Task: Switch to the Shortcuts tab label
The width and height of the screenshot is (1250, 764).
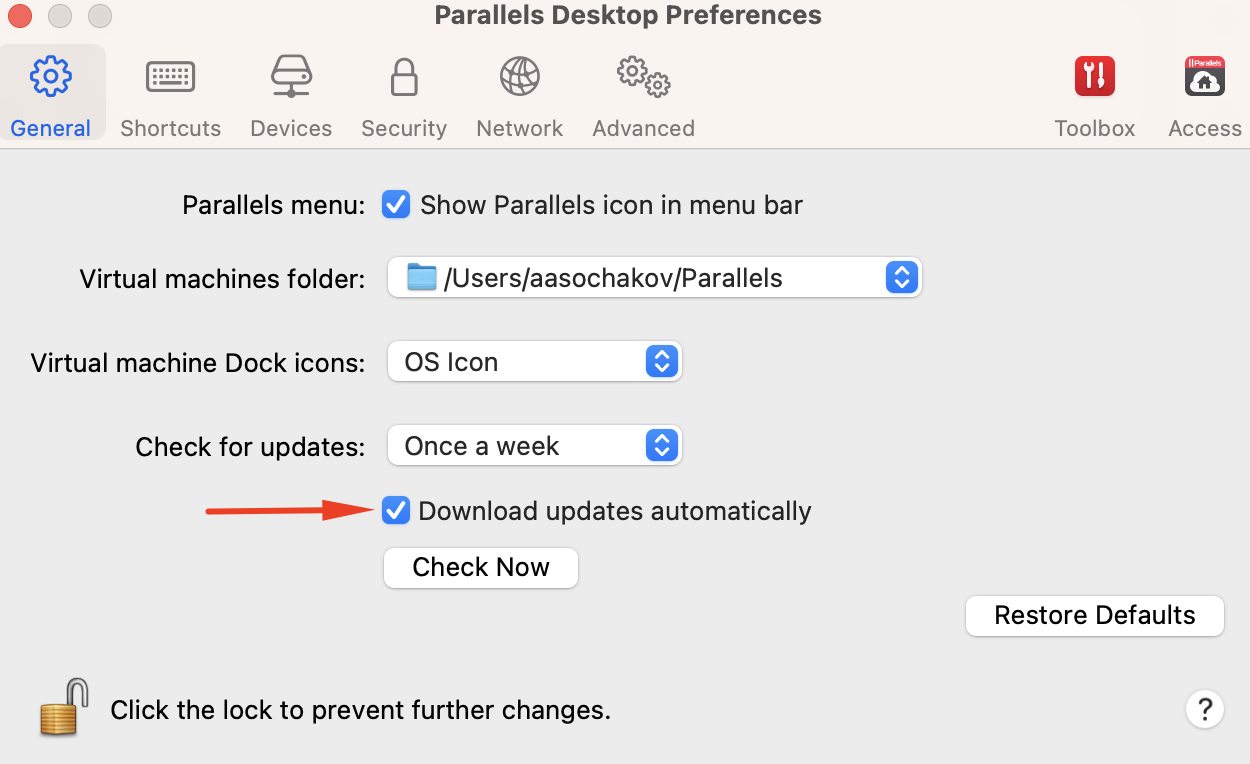Action: [x=171, y=129]
